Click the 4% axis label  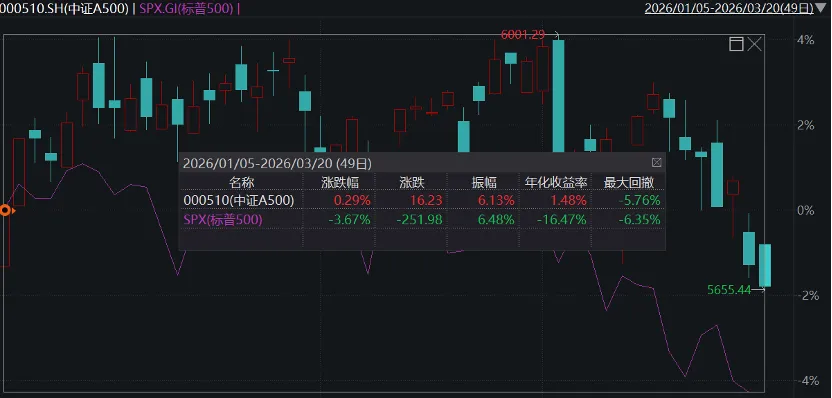point(805,40)
